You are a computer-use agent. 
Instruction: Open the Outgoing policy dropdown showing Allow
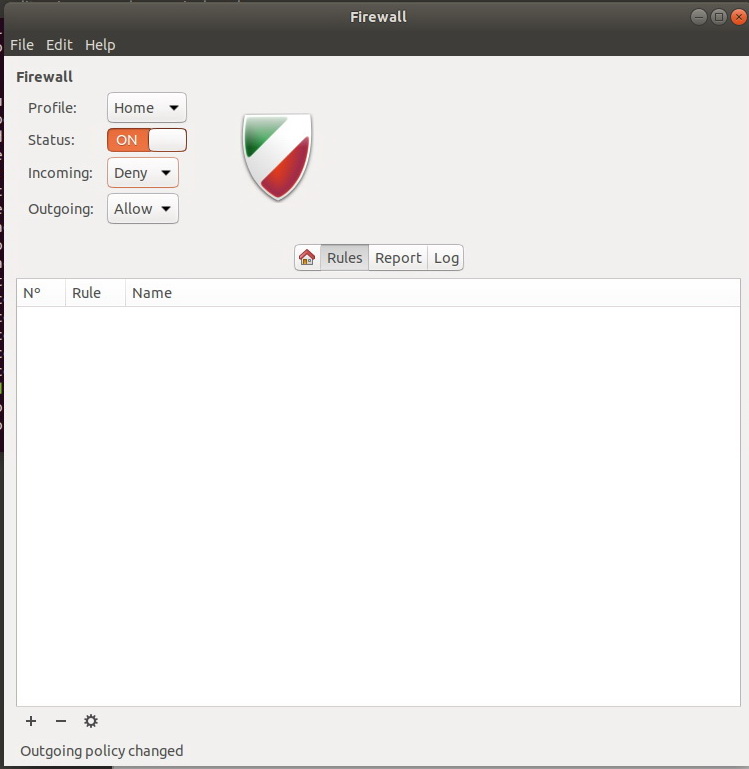point(143,209)
